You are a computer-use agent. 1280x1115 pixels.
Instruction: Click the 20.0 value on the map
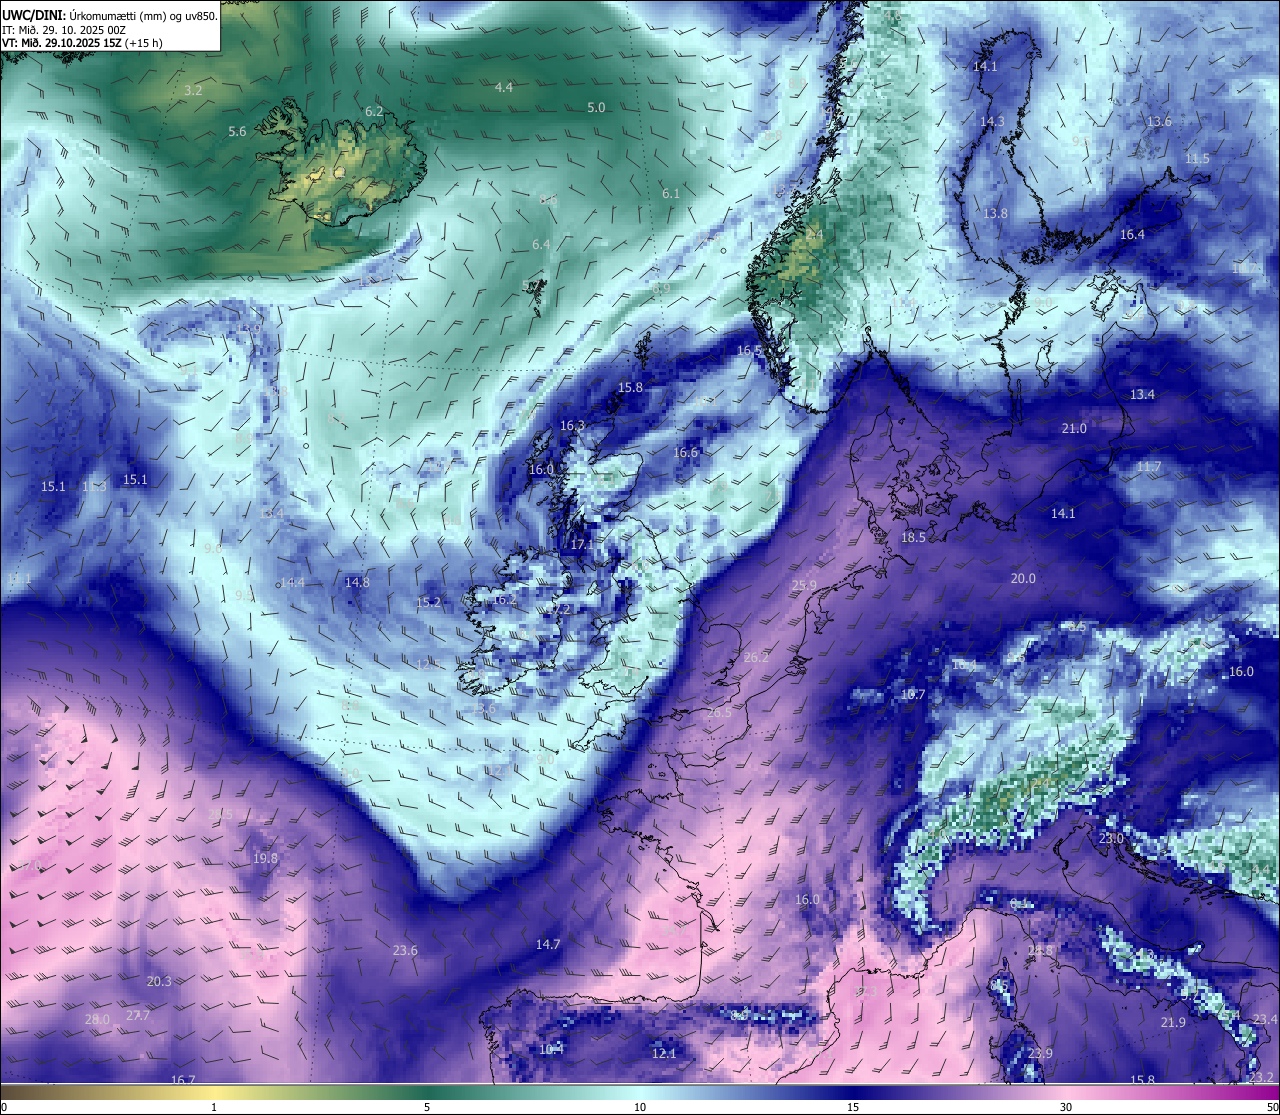pyautogui.click(x=1023, y=579)
